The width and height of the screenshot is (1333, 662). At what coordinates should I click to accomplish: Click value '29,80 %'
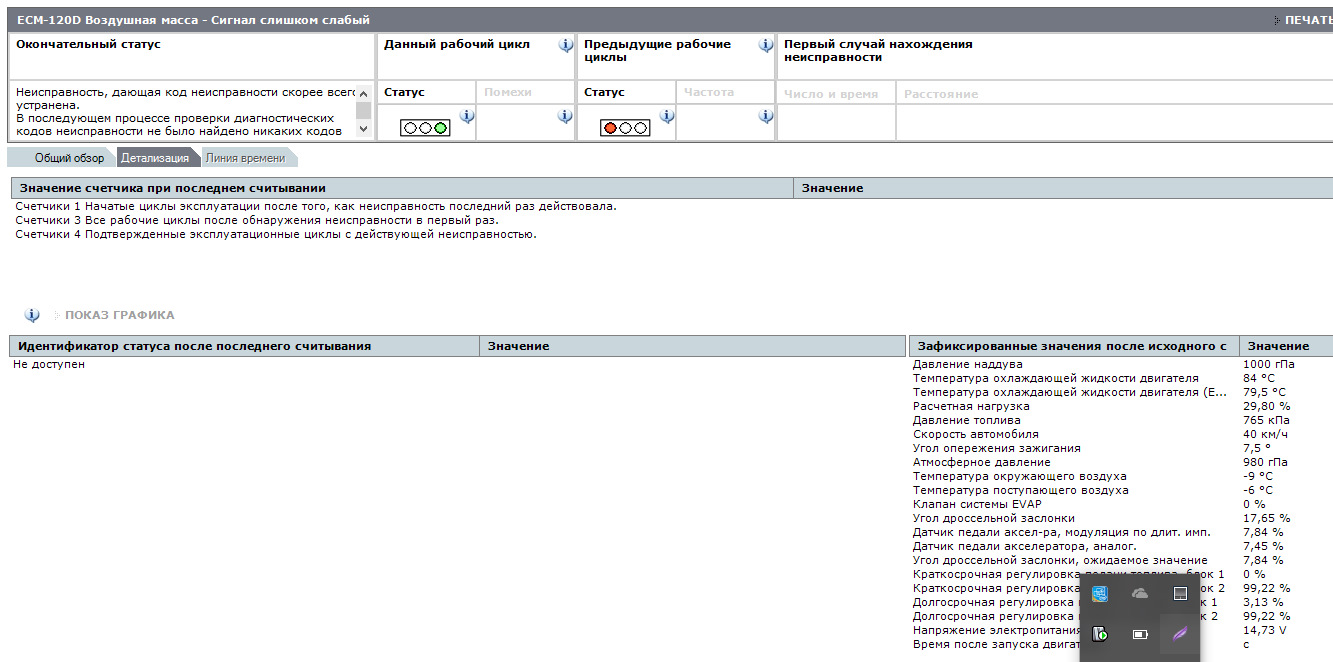click(1266, 406)
